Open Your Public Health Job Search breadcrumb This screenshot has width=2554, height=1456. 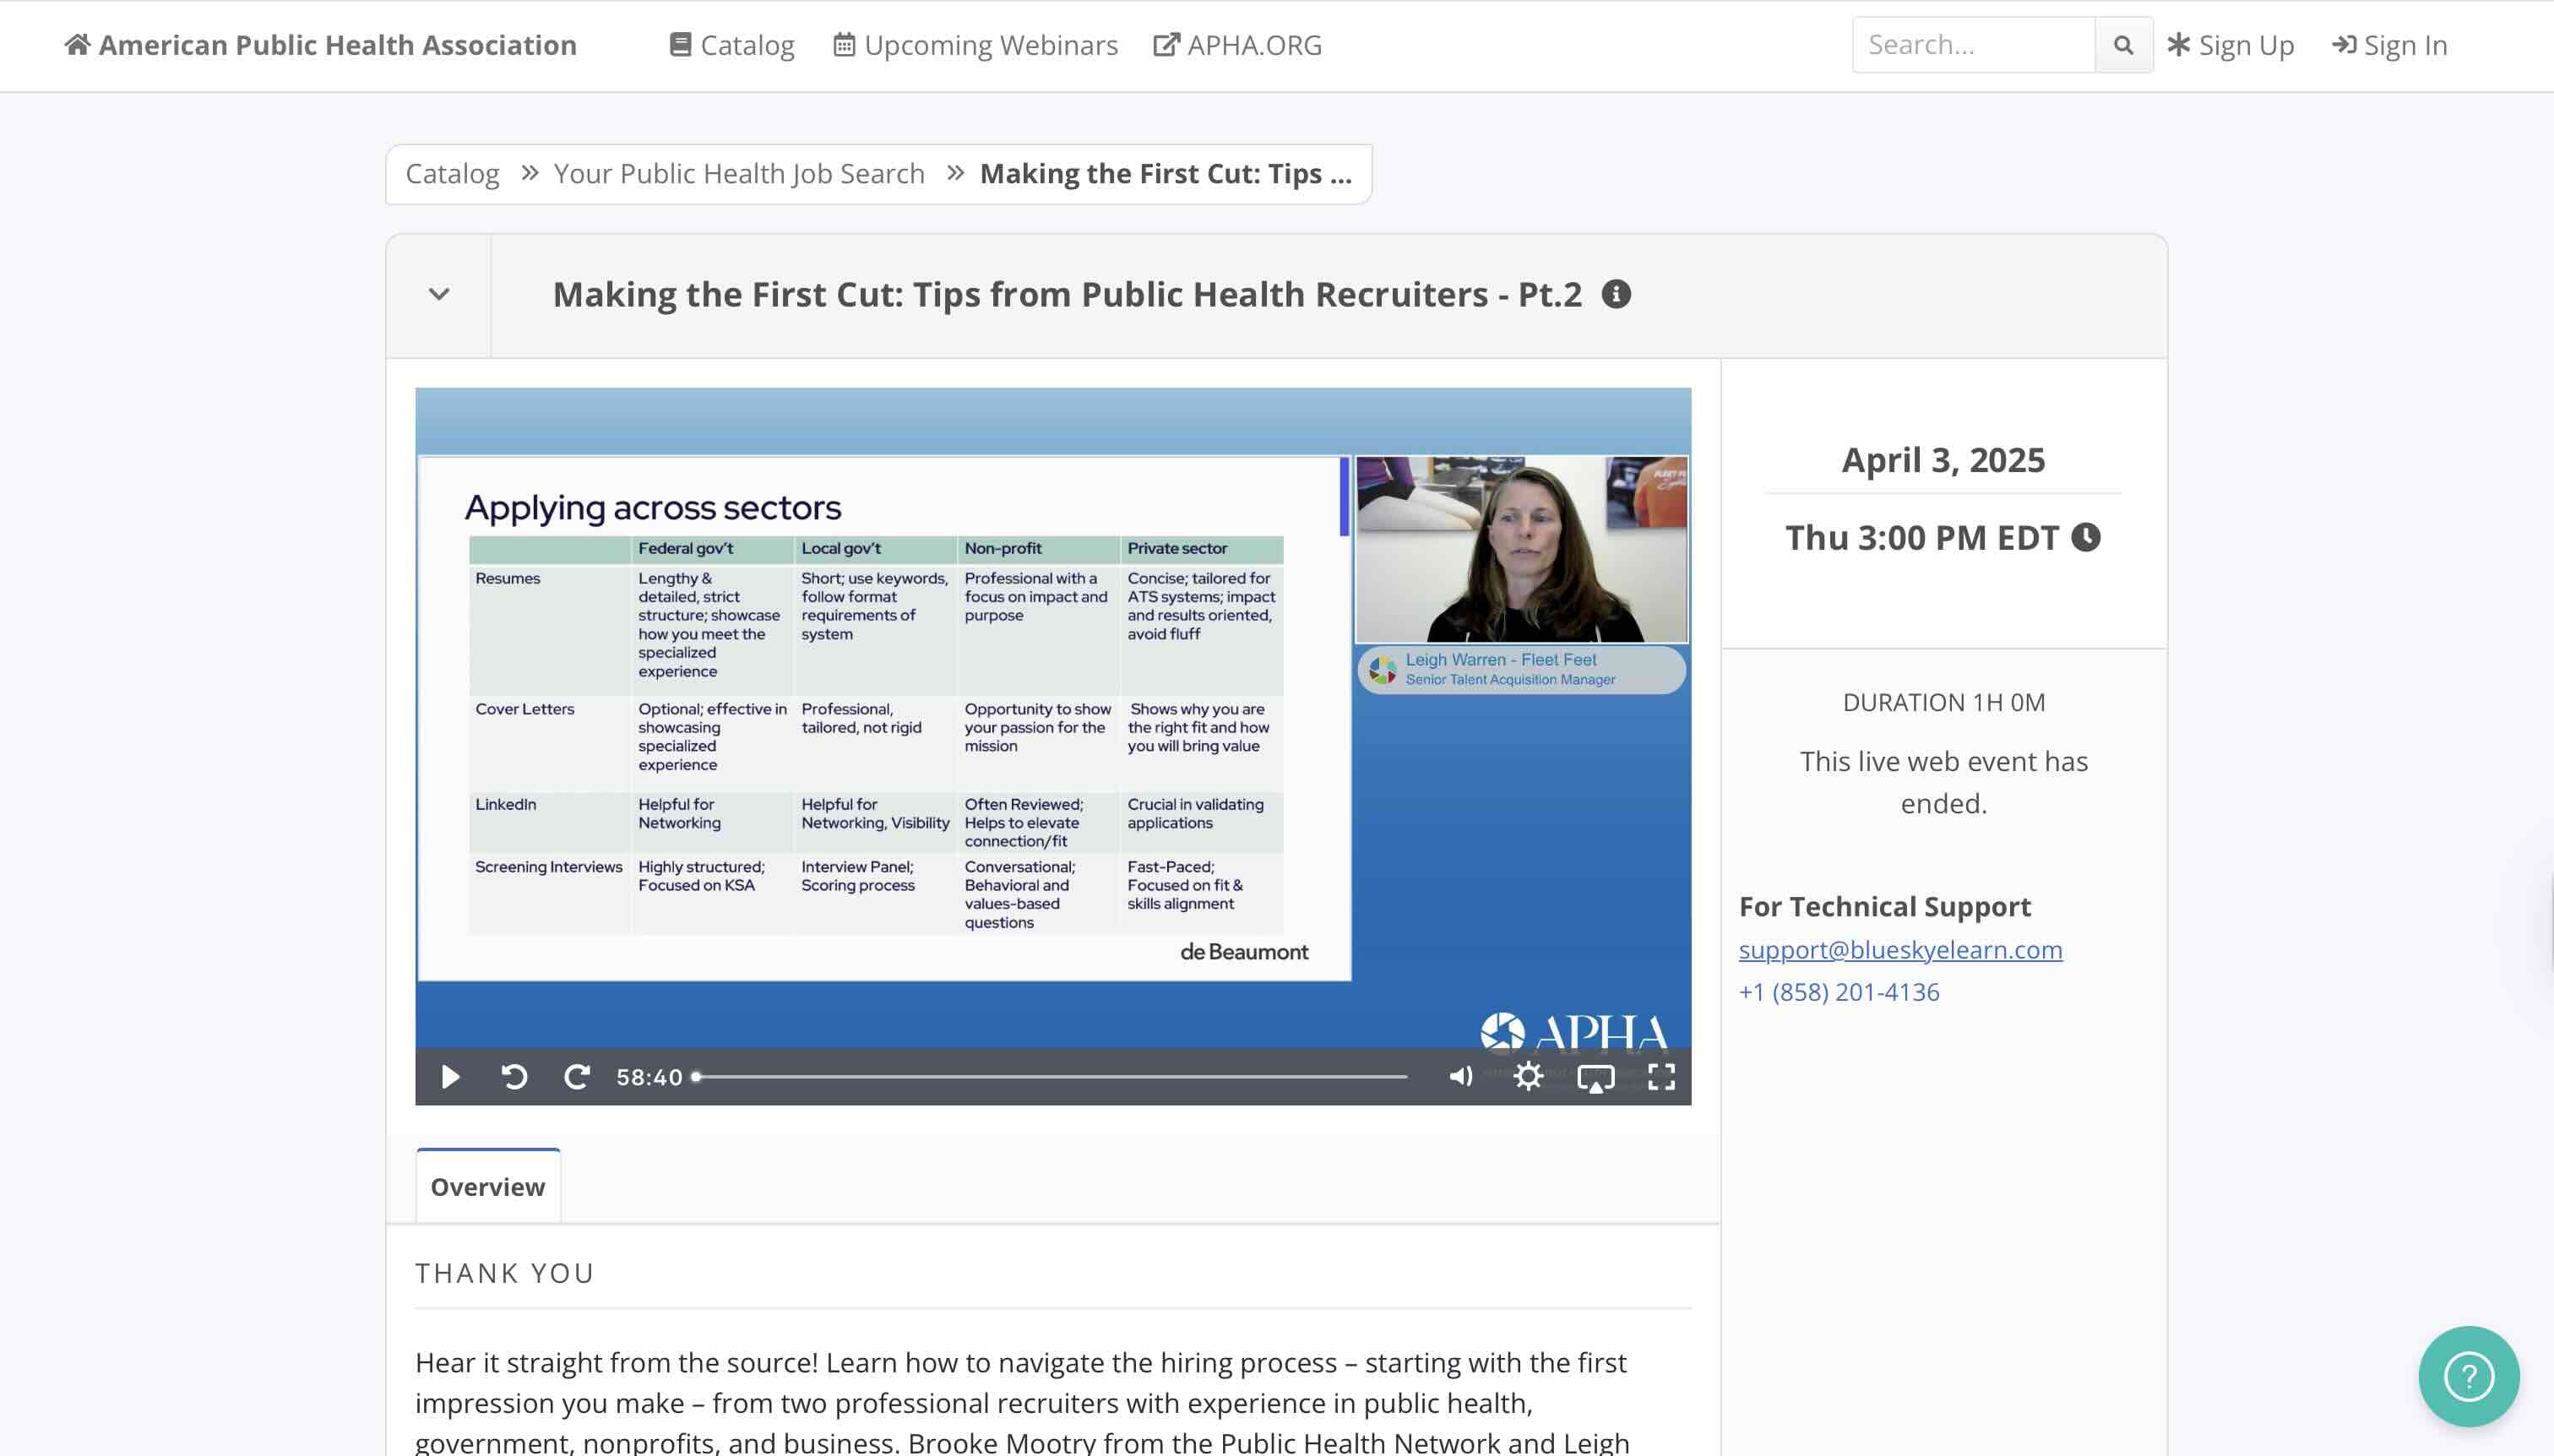(739, 174)
